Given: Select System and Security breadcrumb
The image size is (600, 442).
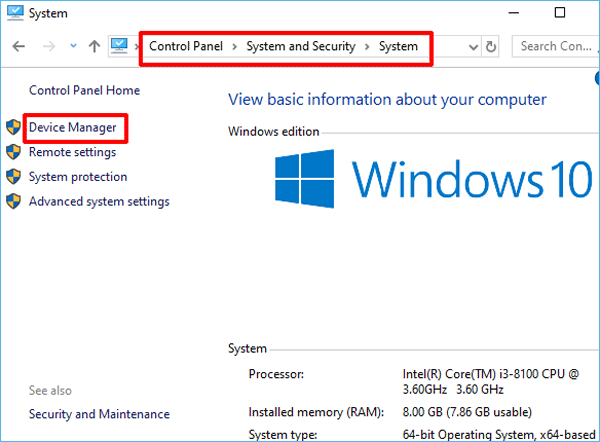Looking at the screenshot, I should click(x=301, y=46).
